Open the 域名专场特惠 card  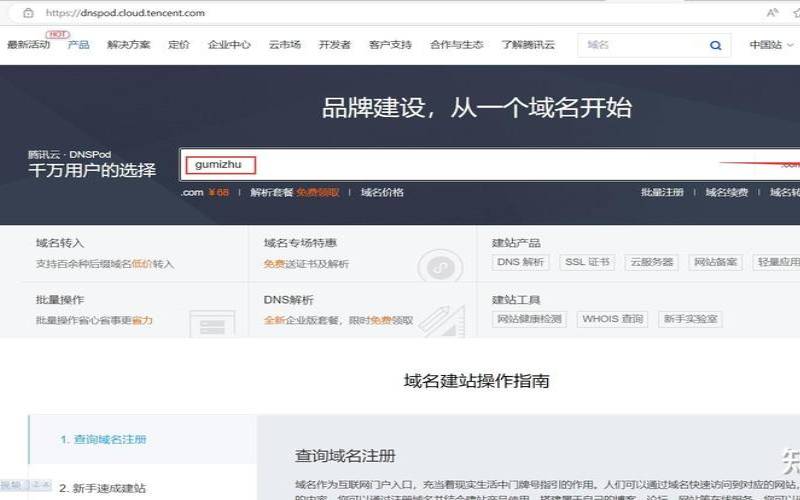[362, 254]
